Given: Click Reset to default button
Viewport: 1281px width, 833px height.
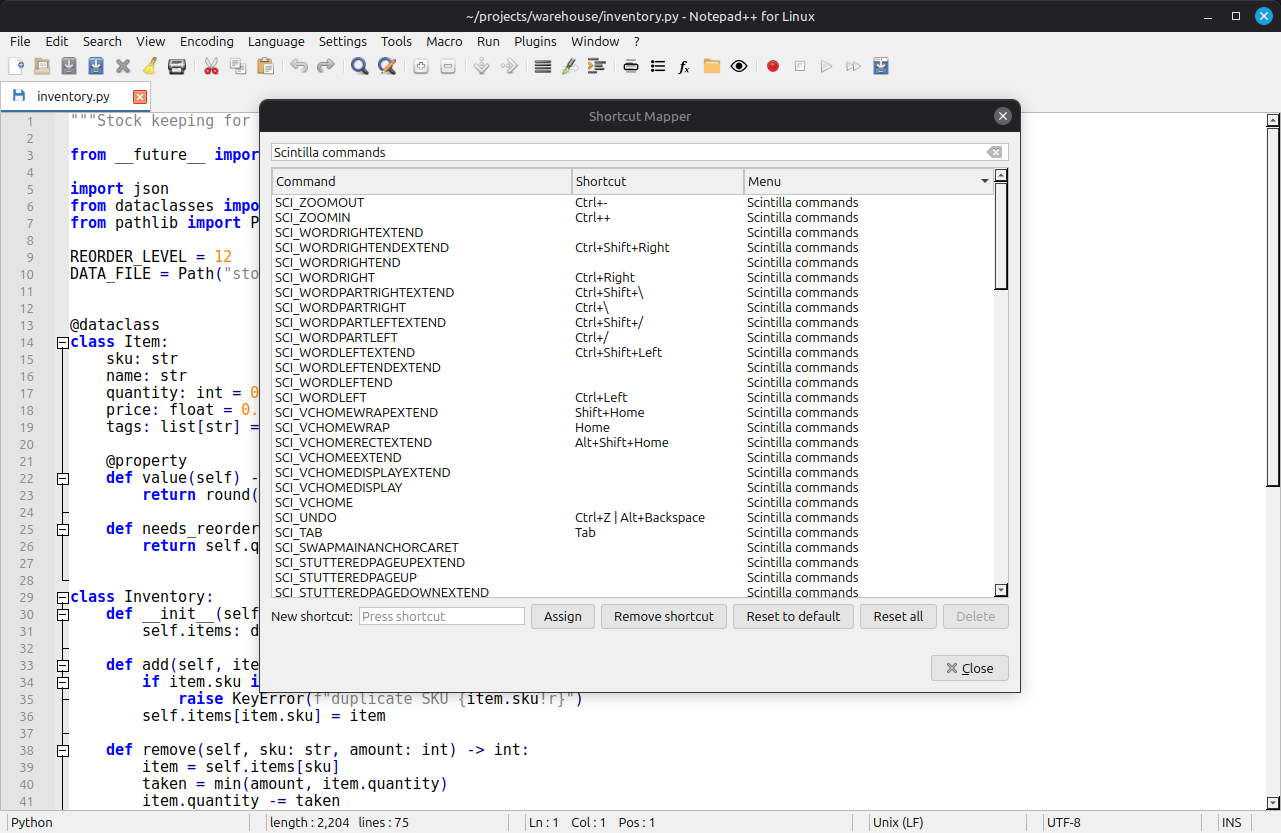Looking at the screenshot, I should [x=794, y=616].
